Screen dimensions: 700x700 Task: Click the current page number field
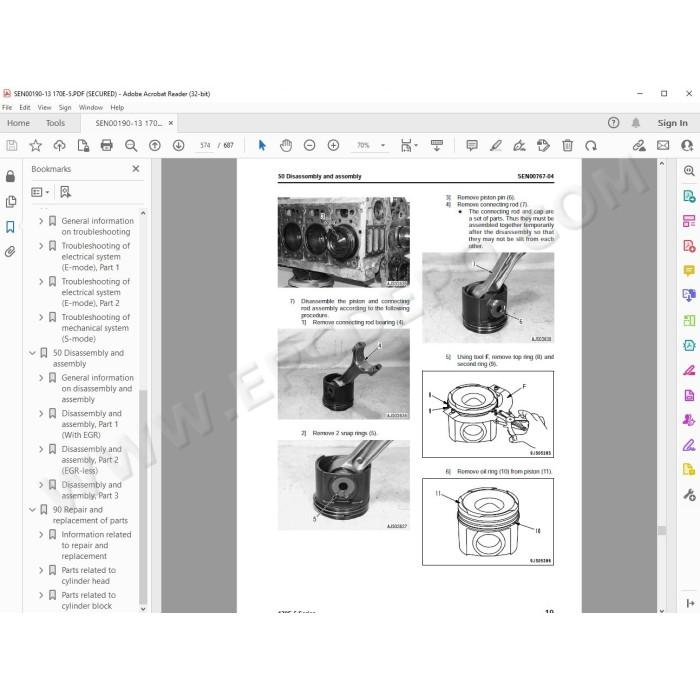205,146
